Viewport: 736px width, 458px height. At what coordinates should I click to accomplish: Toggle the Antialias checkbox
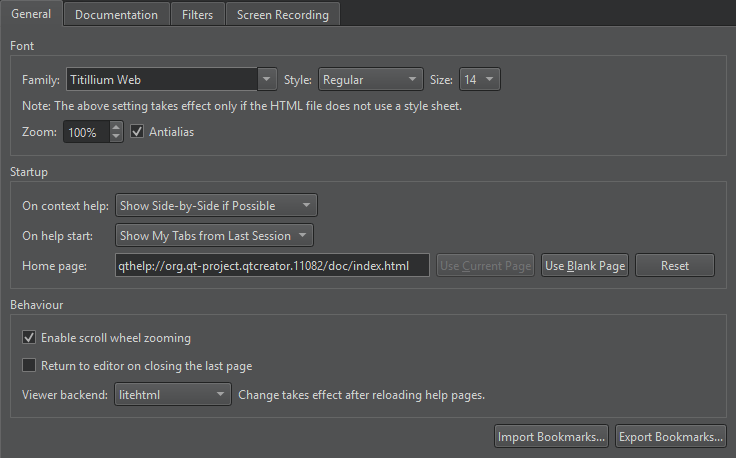pyautogui.click(x=138, y=132)
